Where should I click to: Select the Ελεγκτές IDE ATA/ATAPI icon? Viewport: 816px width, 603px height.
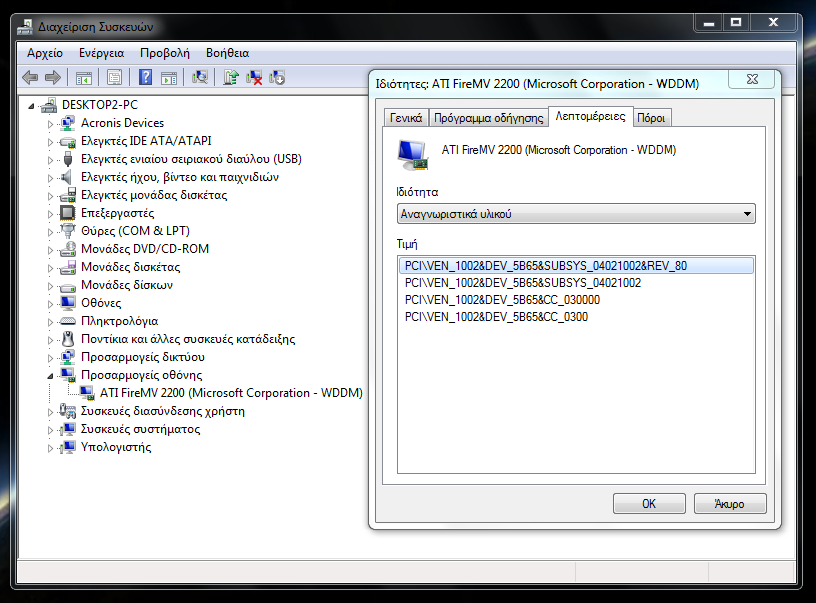(x=68, y=141)
